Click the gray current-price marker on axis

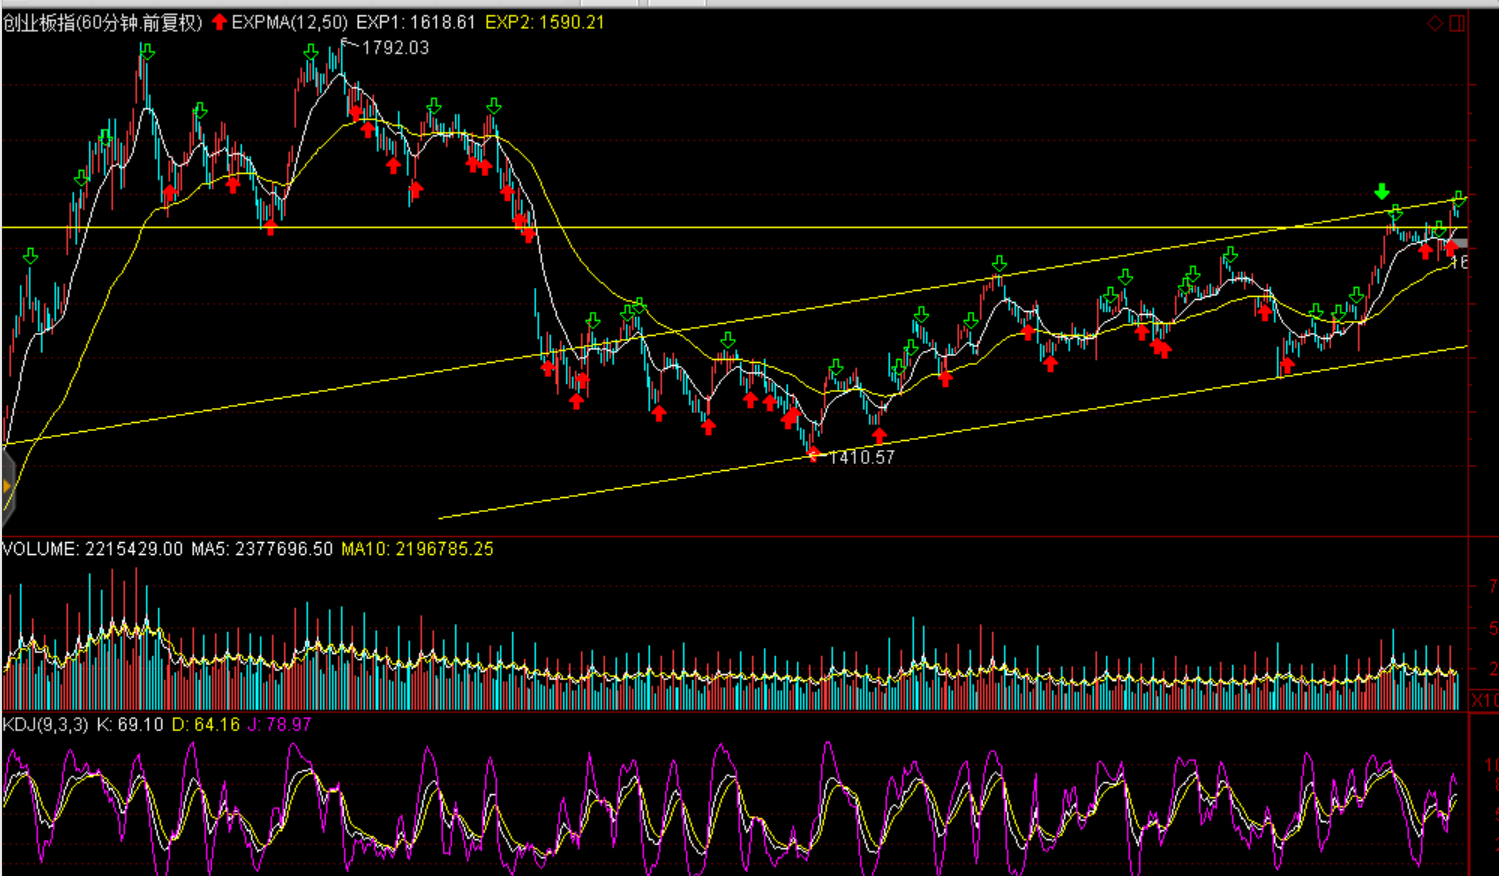(1460, 244)
